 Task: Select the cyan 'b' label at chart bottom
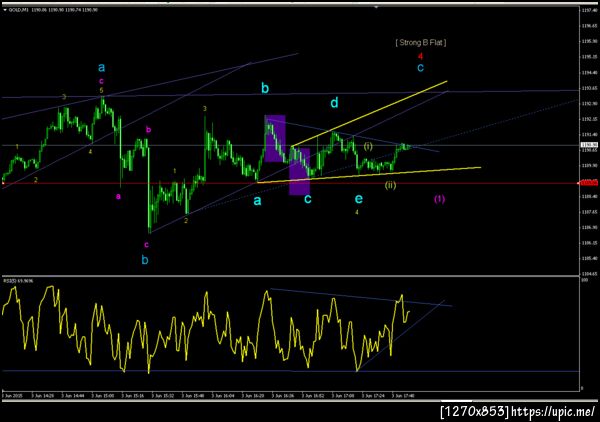145,260
